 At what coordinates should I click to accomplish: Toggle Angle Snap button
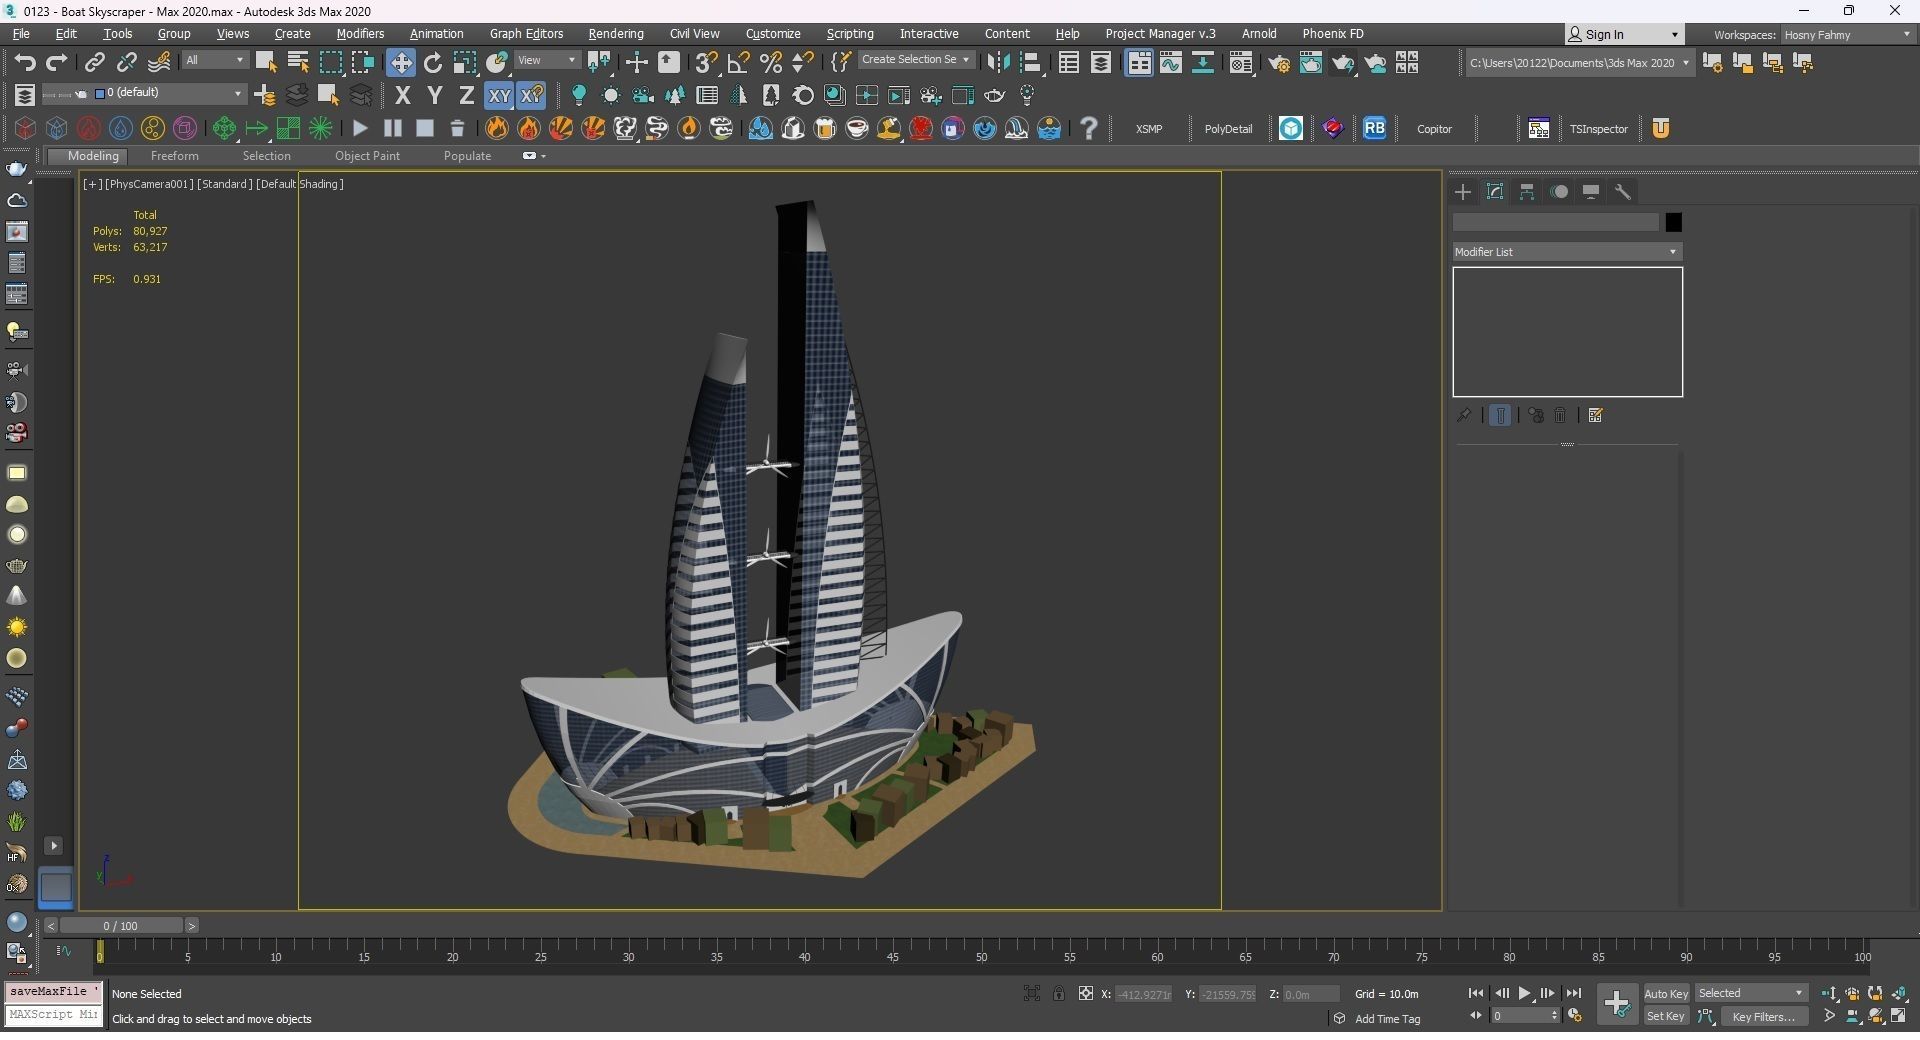tap(738, 63)
